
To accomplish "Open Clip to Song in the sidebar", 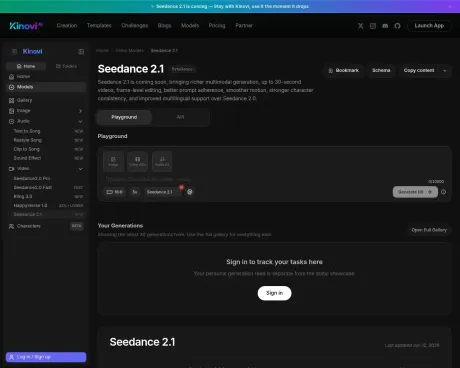I will pos(48,149).
